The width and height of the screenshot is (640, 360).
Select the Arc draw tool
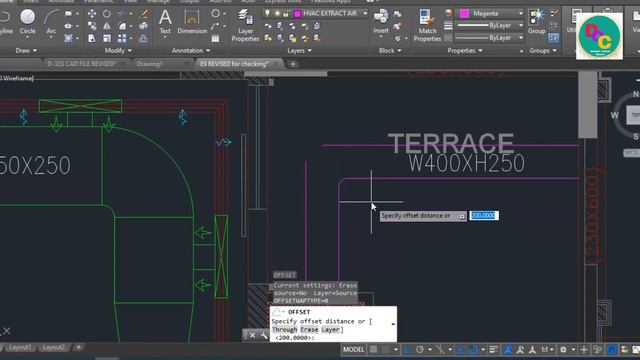[x=51, y=21]
